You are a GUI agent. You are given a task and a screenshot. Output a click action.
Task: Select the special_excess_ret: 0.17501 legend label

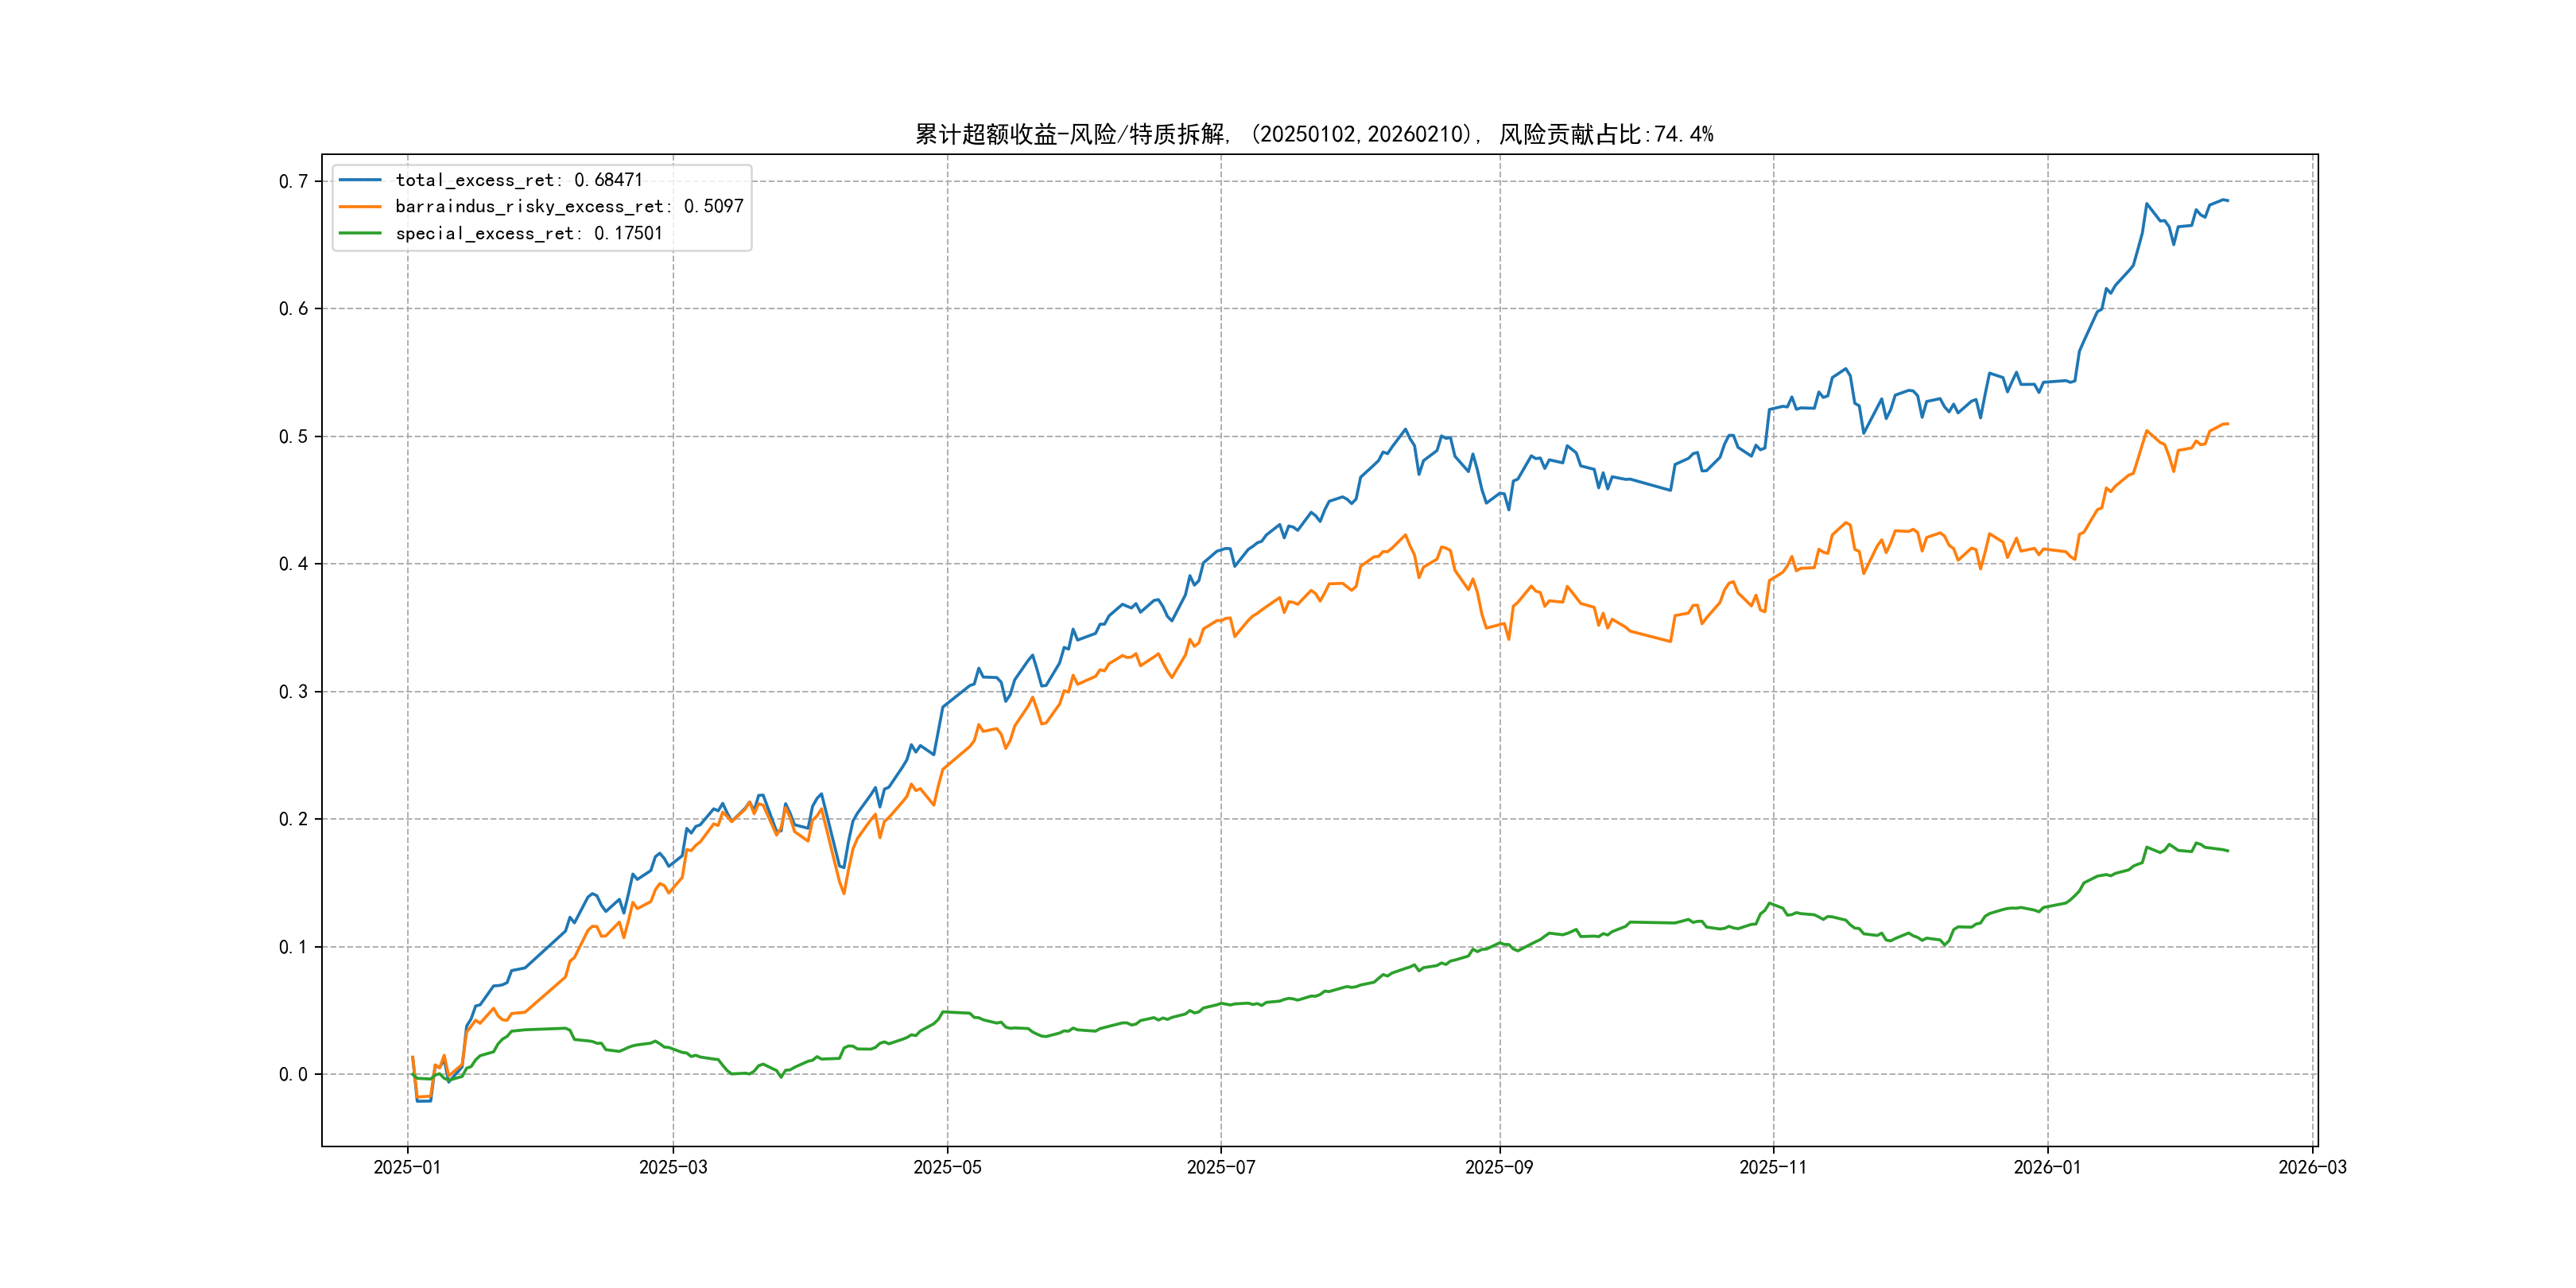[529, 233]
